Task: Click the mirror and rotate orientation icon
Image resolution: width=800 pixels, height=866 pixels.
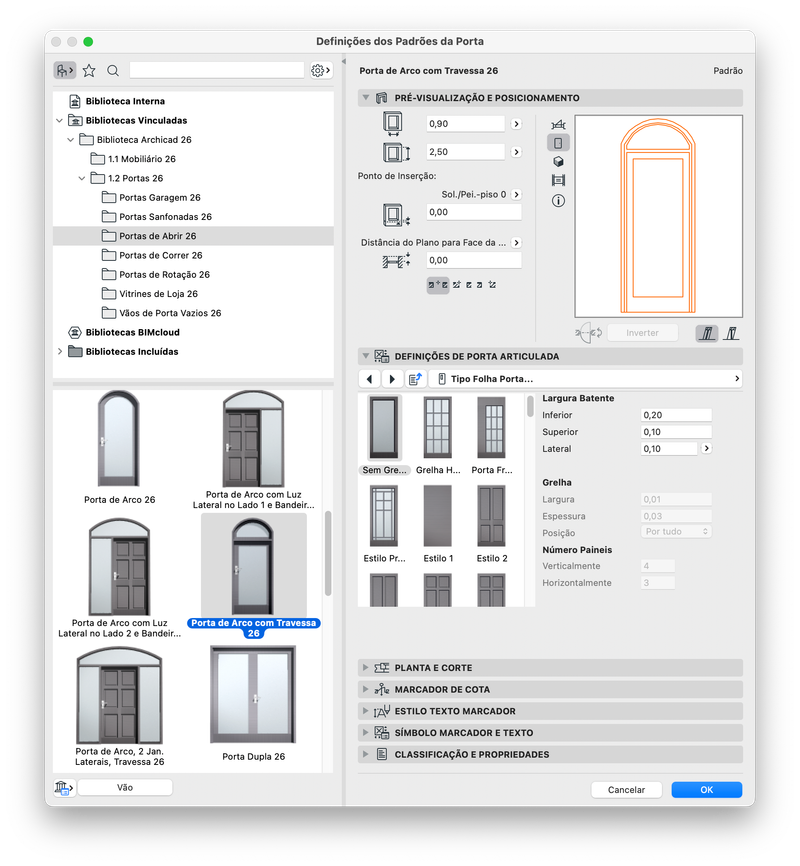Action: point(589,333)
